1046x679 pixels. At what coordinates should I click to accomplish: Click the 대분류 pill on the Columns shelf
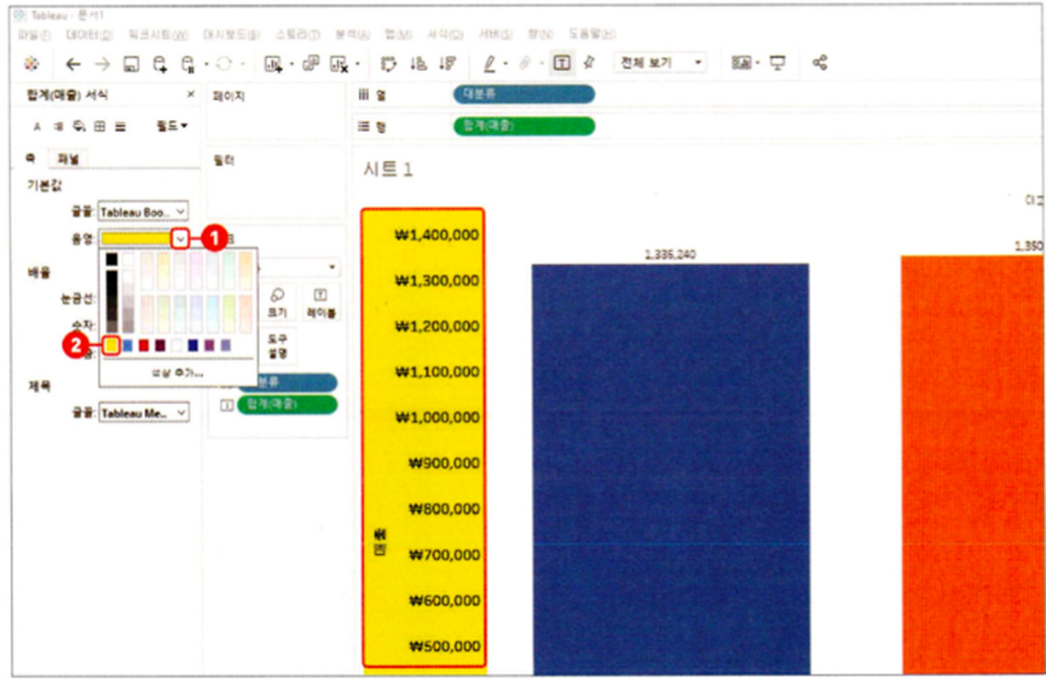tap(524, 94)
